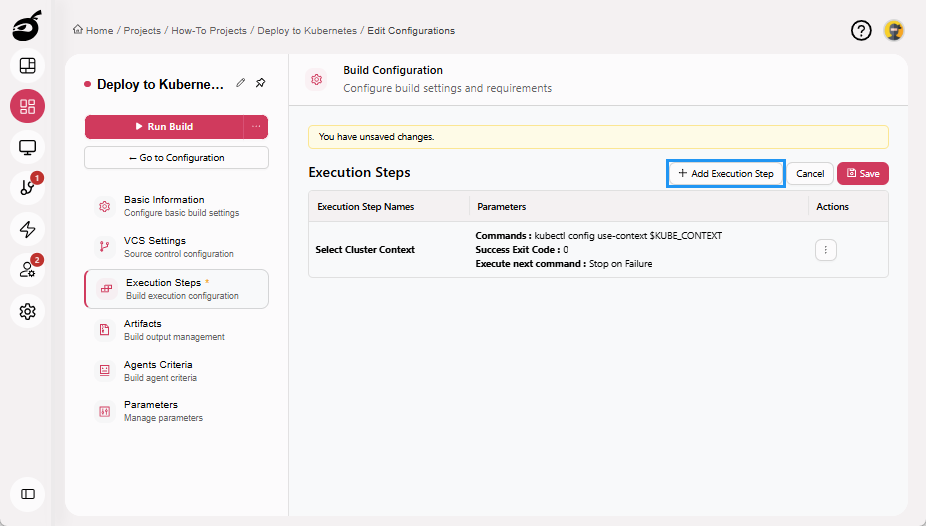Click the Parameters column header

pyautogui.click(x=501, y=207)
